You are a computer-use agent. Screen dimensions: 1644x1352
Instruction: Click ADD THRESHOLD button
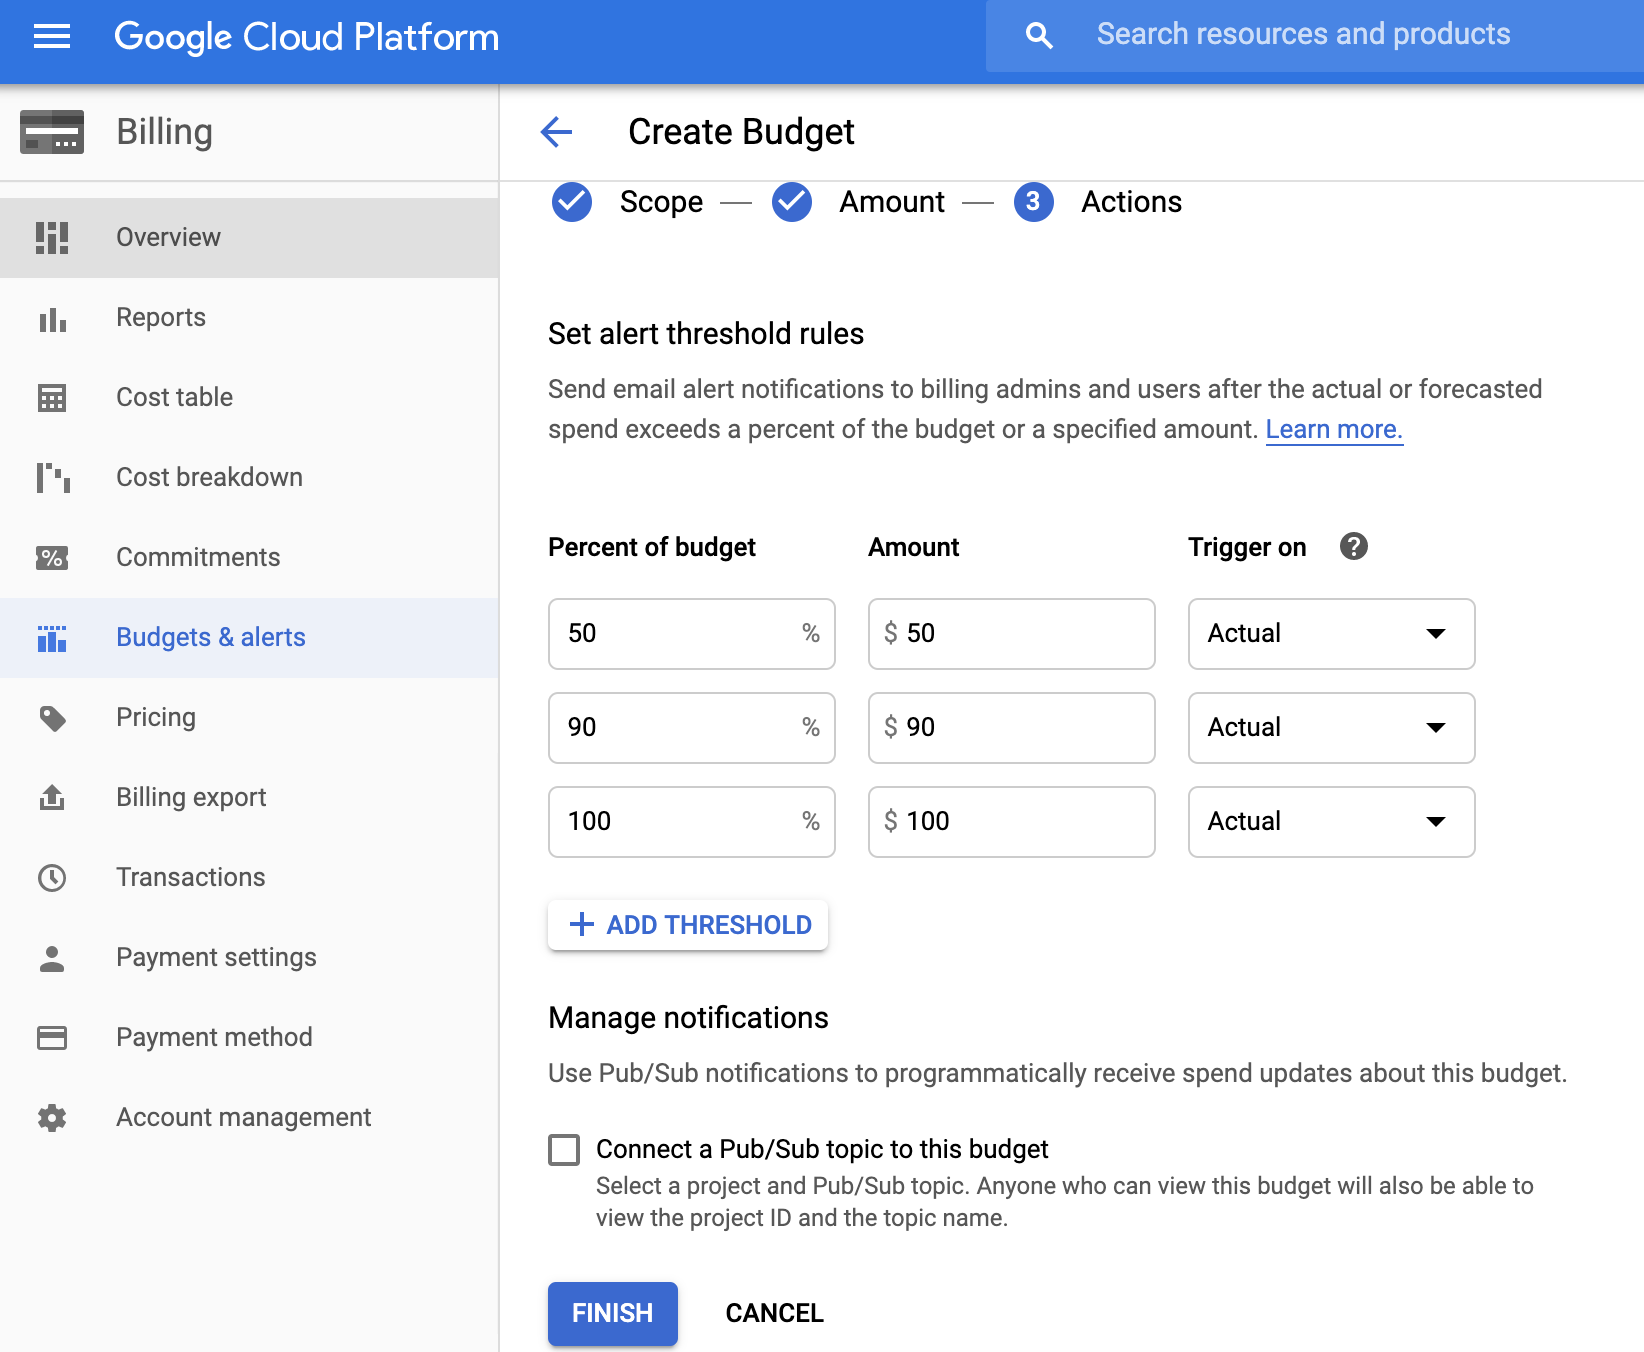coord(688,925)
